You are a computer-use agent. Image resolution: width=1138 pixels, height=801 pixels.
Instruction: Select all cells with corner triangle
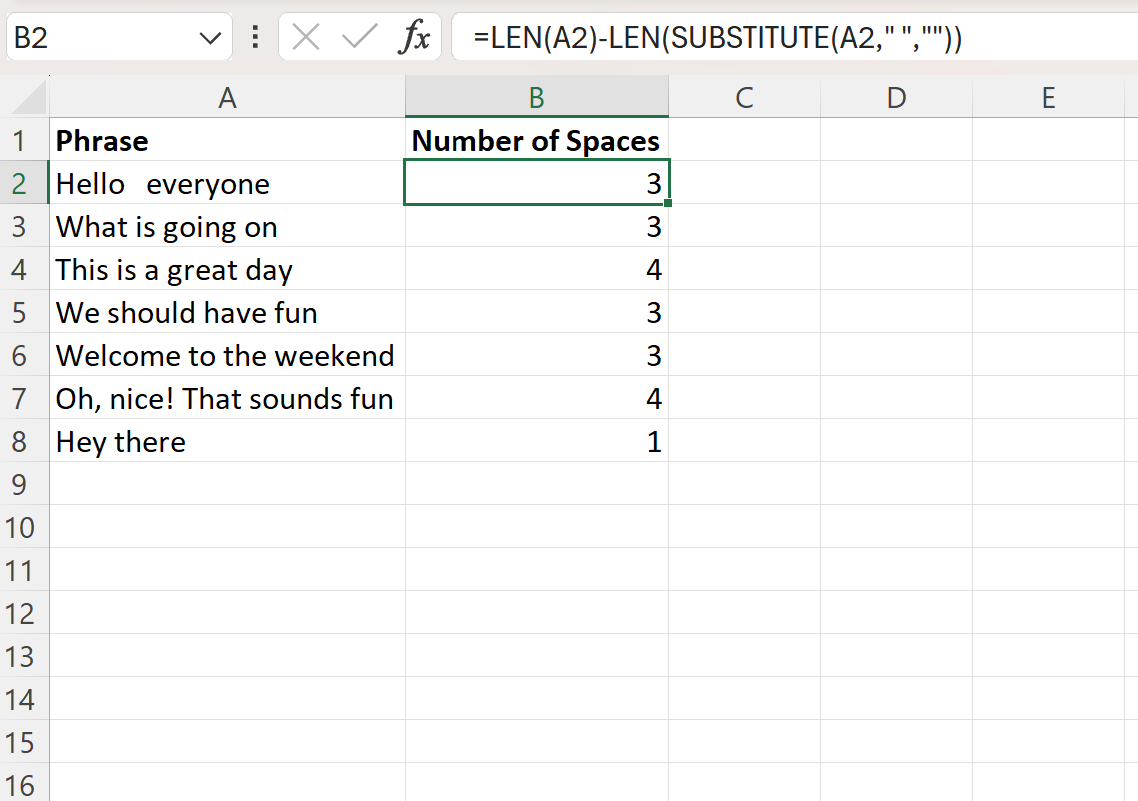coord(29,98)
